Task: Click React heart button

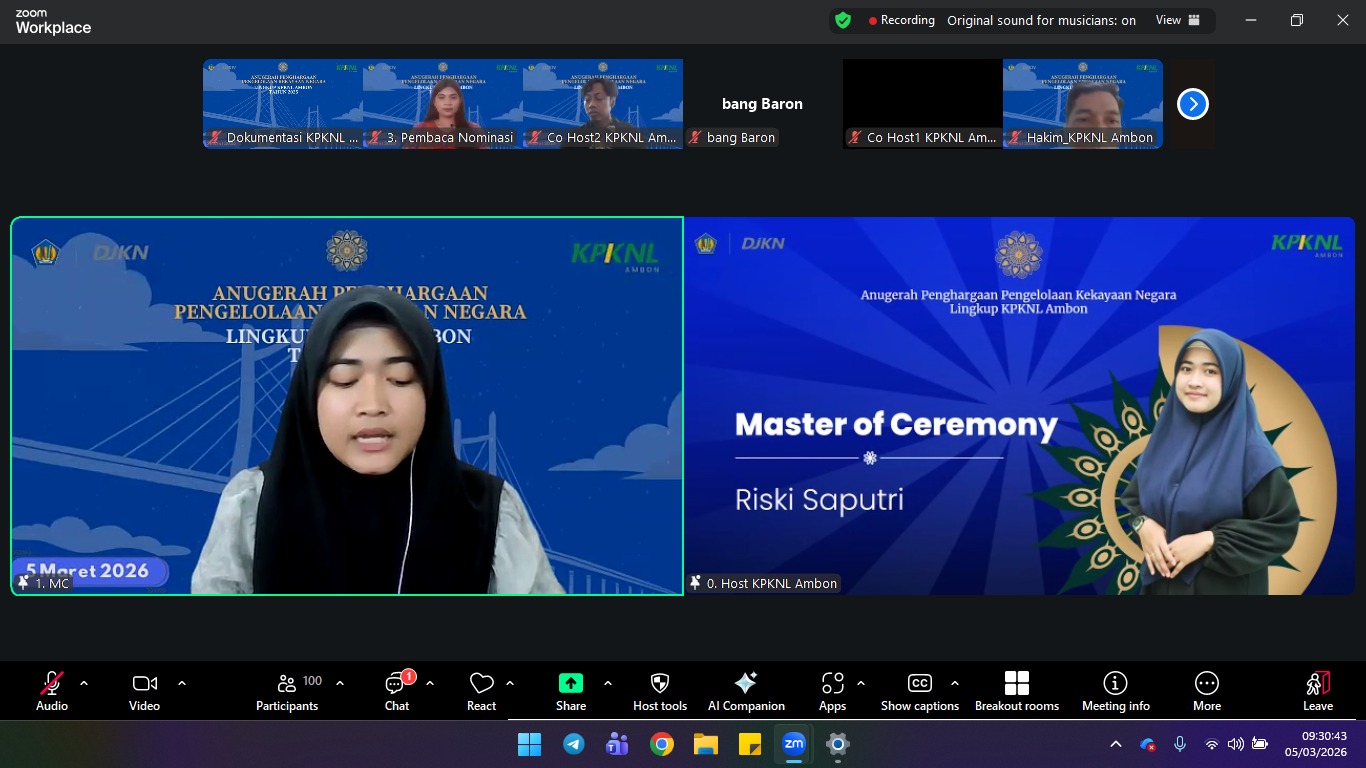Action: [481, 691]
